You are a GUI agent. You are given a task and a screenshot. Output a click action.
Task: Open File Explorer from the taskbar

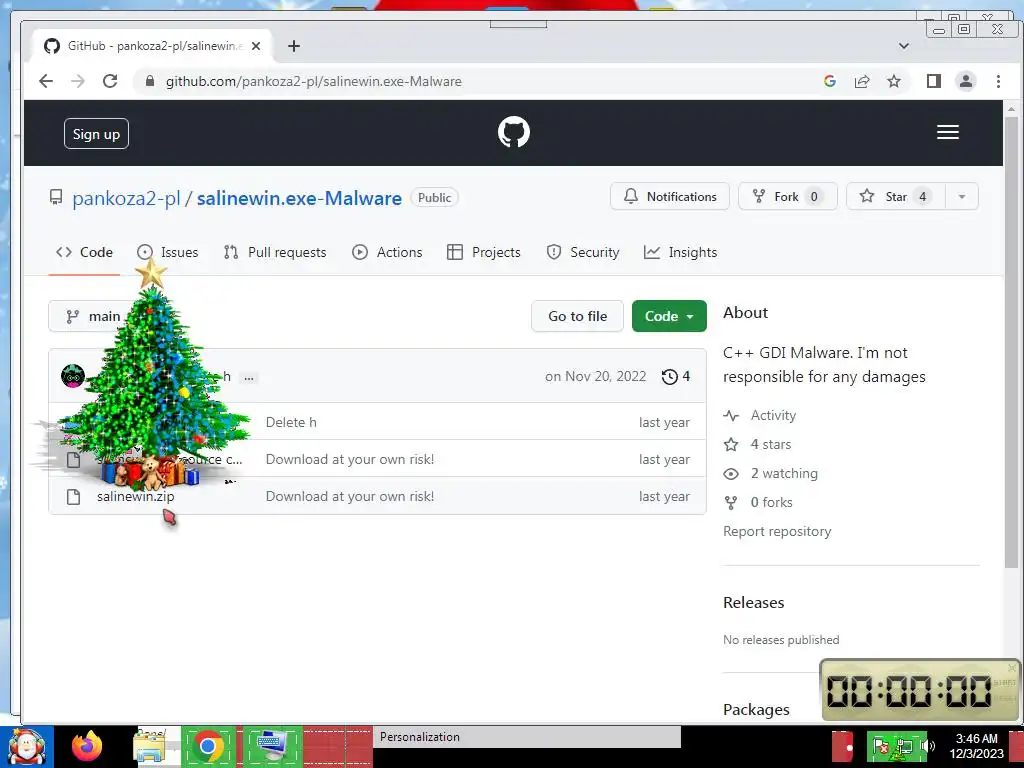point(150,746)
